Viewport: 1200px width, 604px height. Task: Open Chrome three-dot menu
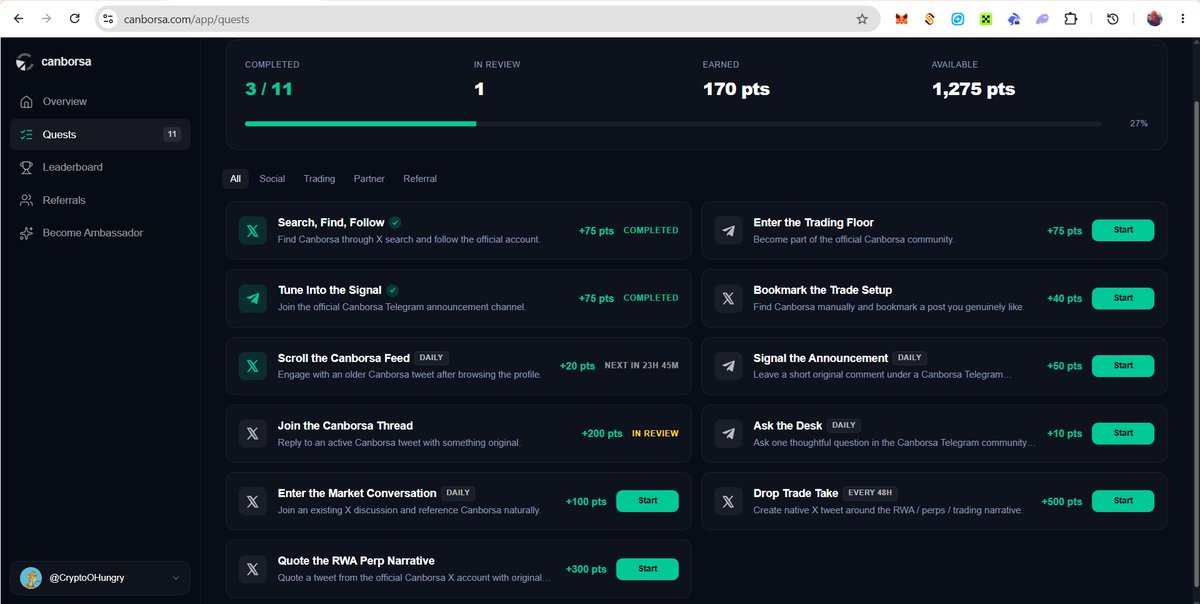point(1183,19)
